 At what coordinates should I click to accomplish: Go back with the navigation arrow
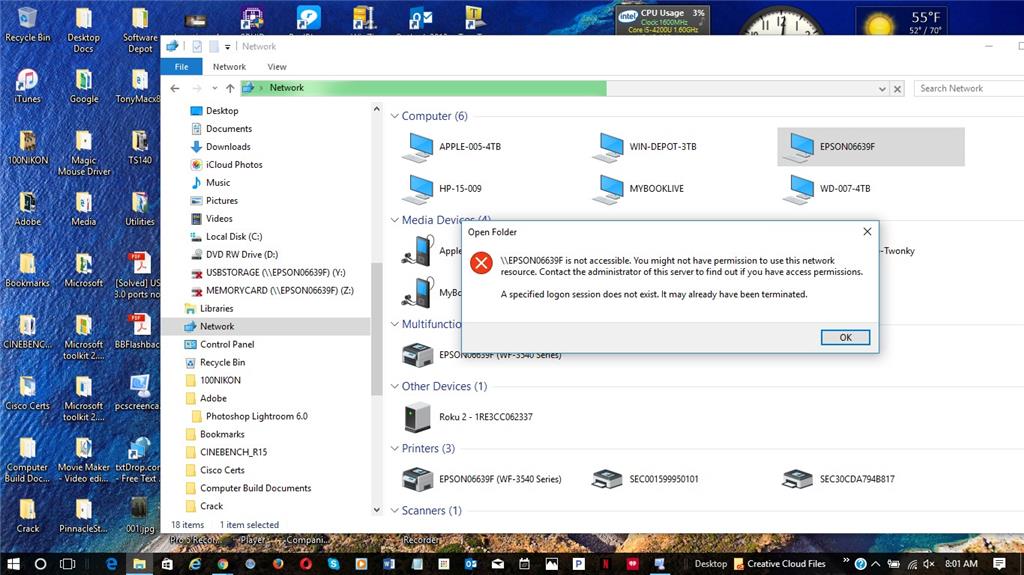click(x=175, y=88)
